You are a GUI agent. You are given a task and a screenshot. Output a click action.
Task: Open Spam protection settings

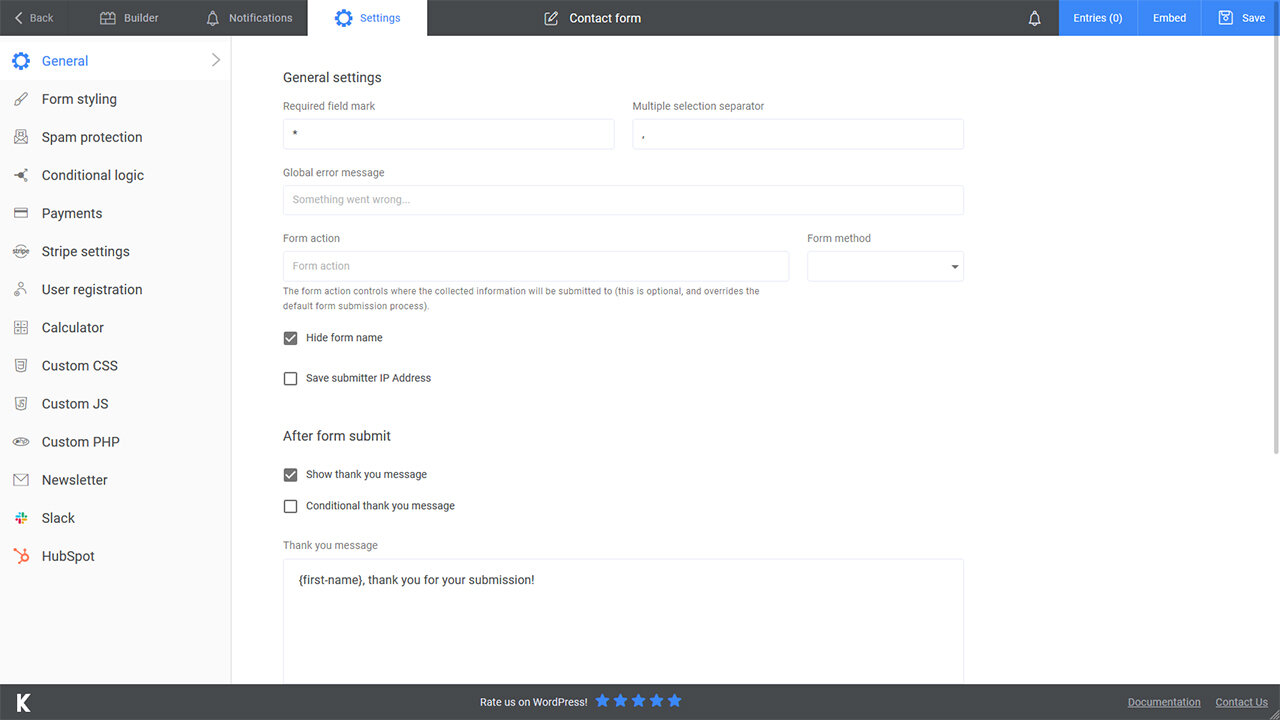pyautogui.click(x=115, y=137)
